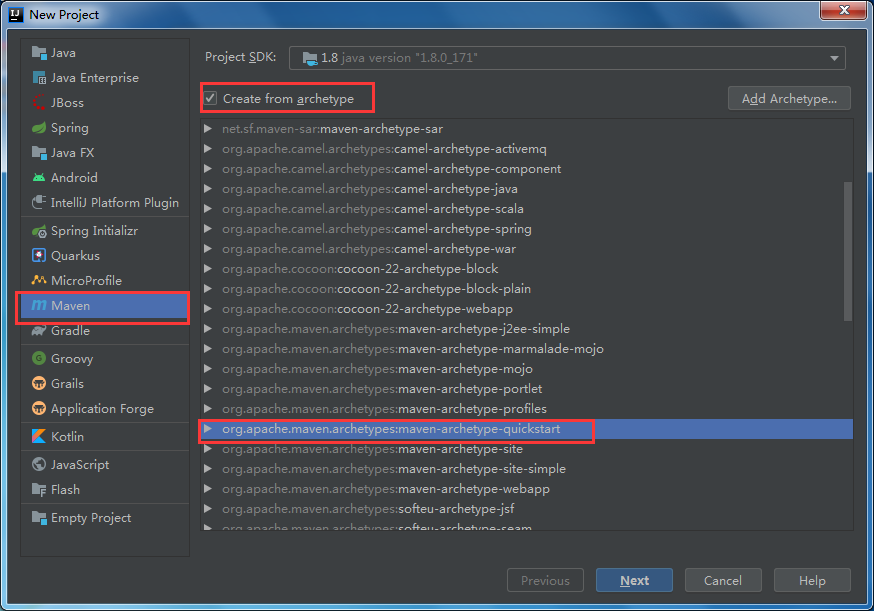Click the archetype list vertical scrollbar
874x611 pixels.
pyautogui.click(x=848, y=251)
